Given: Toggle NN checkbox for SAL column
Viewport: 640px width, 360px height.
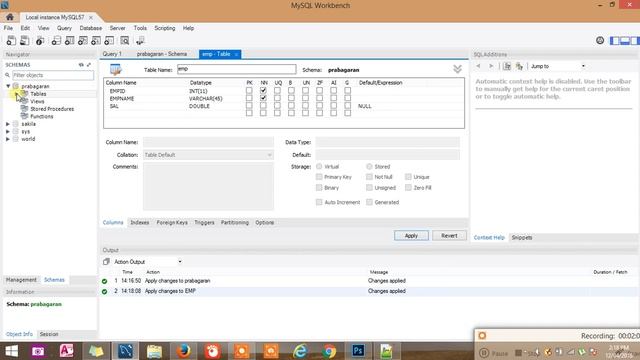Looking at the screenshot, I should 263,106.
